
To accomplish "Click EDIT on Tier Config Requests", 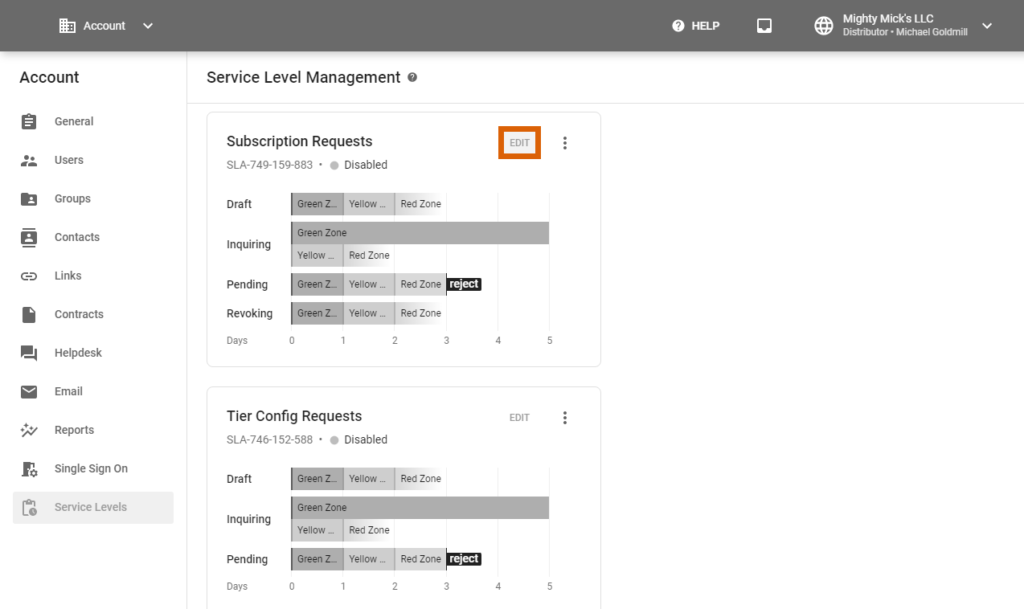I will pos(519,417).
